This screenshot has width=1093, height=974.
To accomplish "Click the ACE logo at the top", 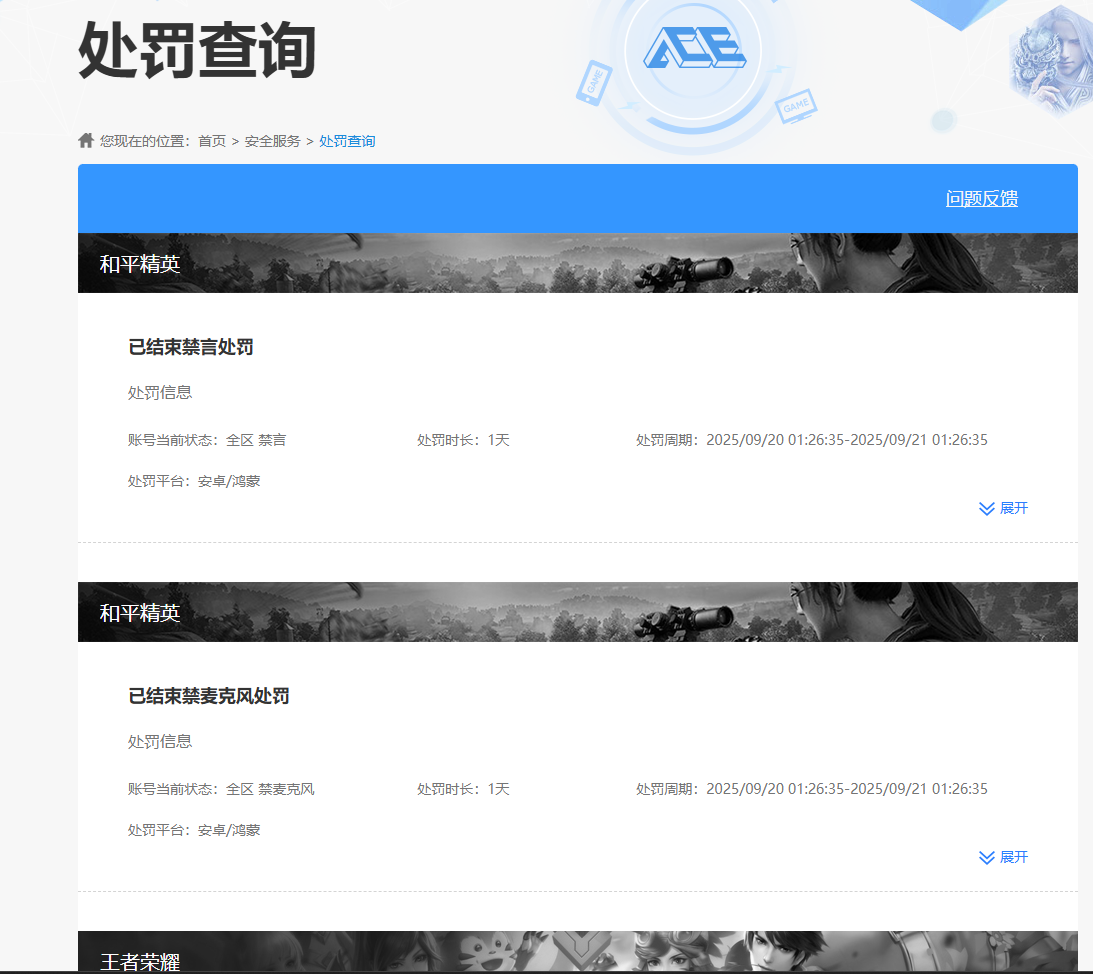I will click(693, 48).
